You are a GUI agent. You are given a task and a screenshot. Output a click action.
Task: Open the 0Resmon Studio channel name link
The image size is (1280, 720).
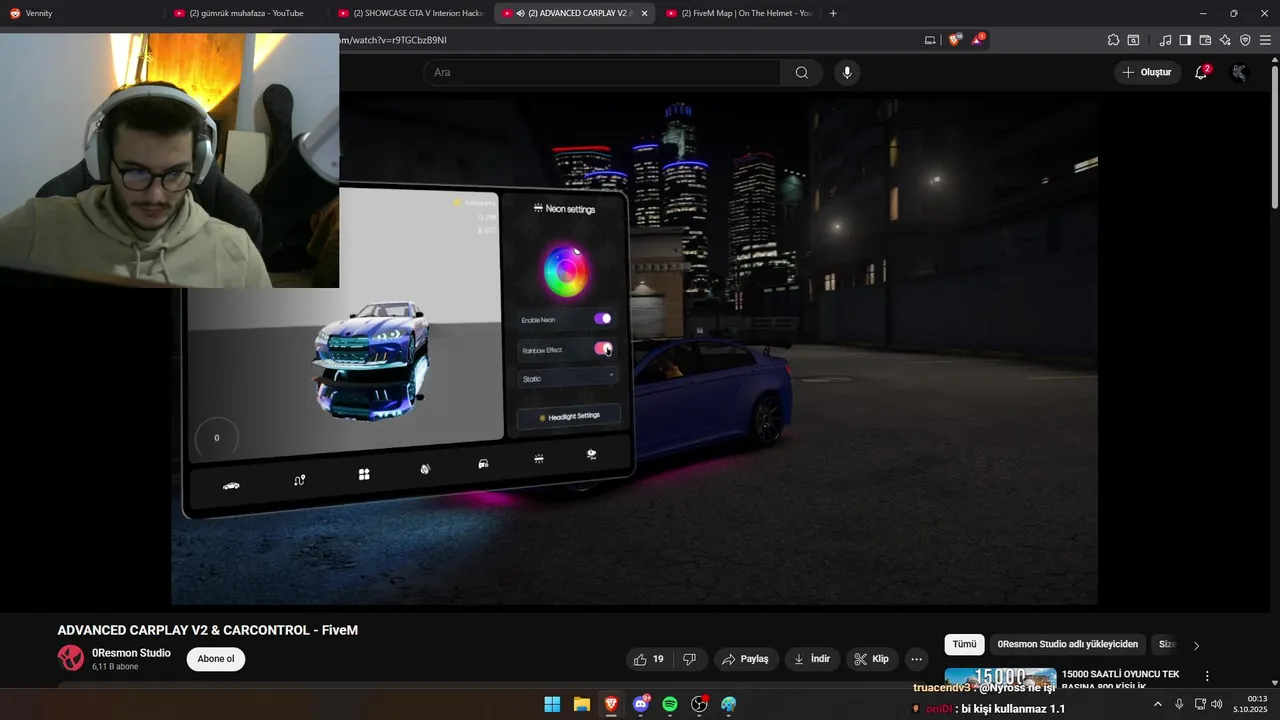(x=131, y=653)
